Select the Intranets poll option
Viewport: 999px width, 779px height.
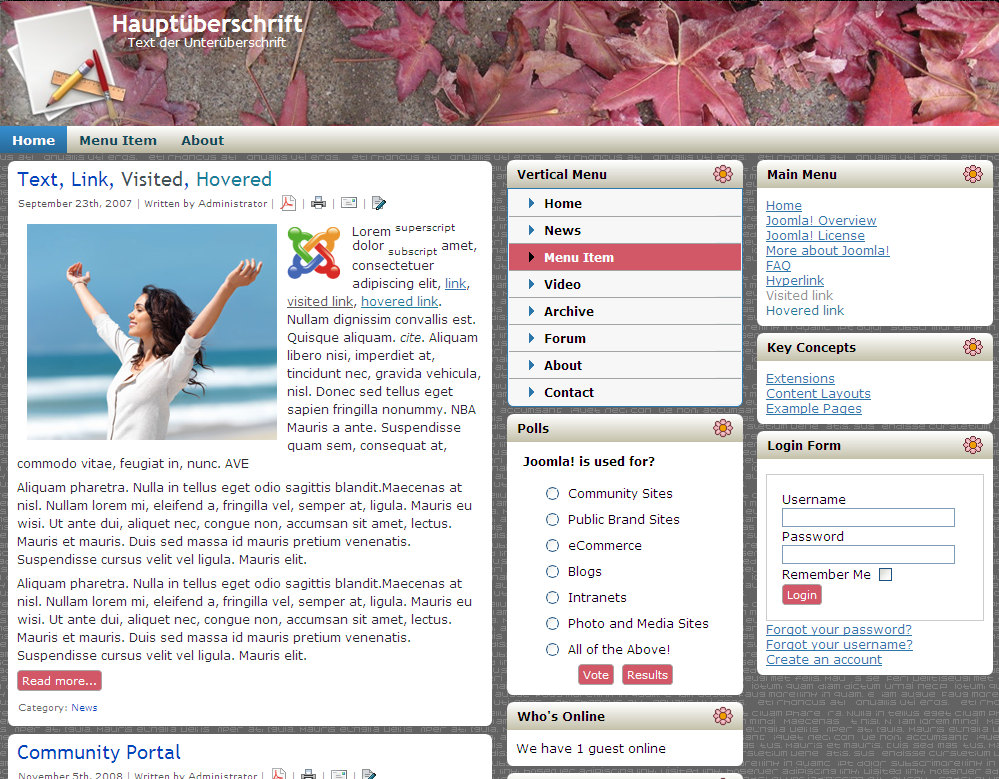[x=552, y=597]
